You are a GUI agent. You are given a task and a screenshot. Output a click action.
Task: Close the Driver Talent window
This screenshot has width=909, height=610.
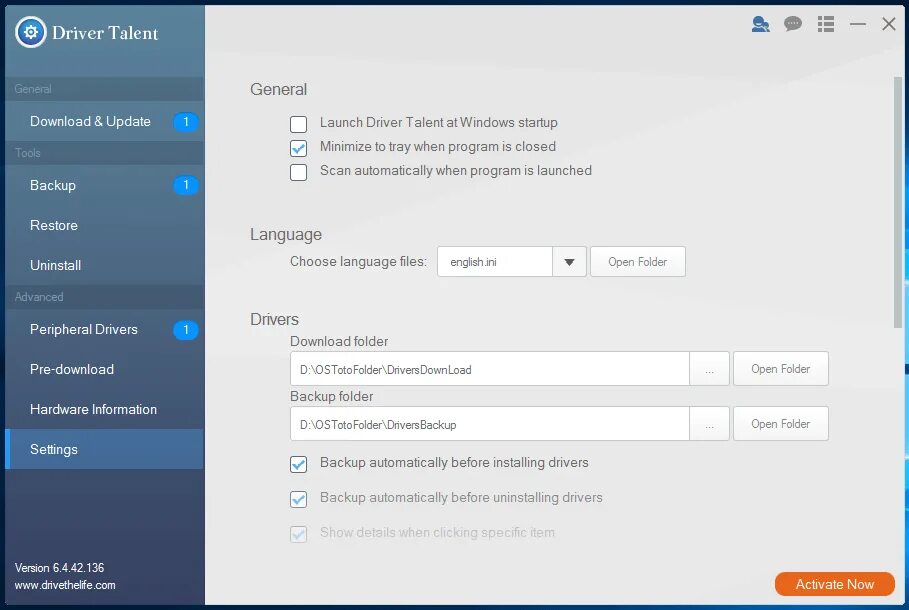coord(889,24)
